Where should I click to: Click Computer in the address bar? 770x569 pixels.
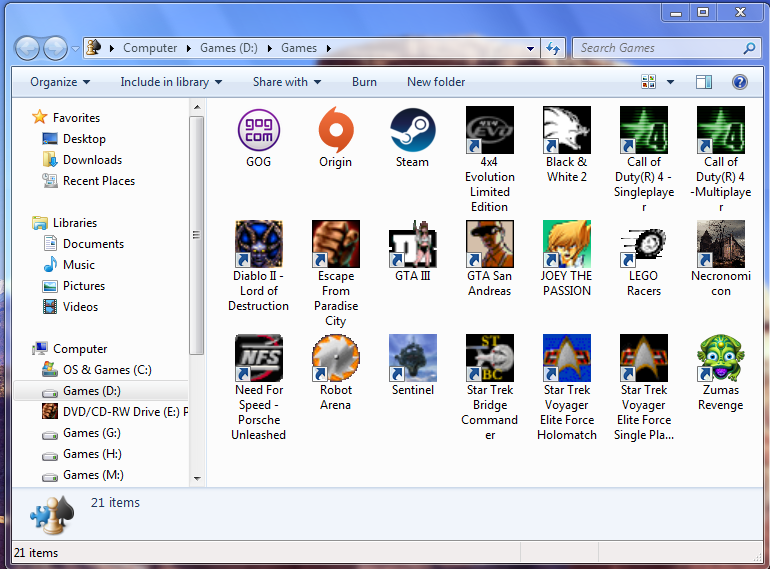(x=150, y=48)
